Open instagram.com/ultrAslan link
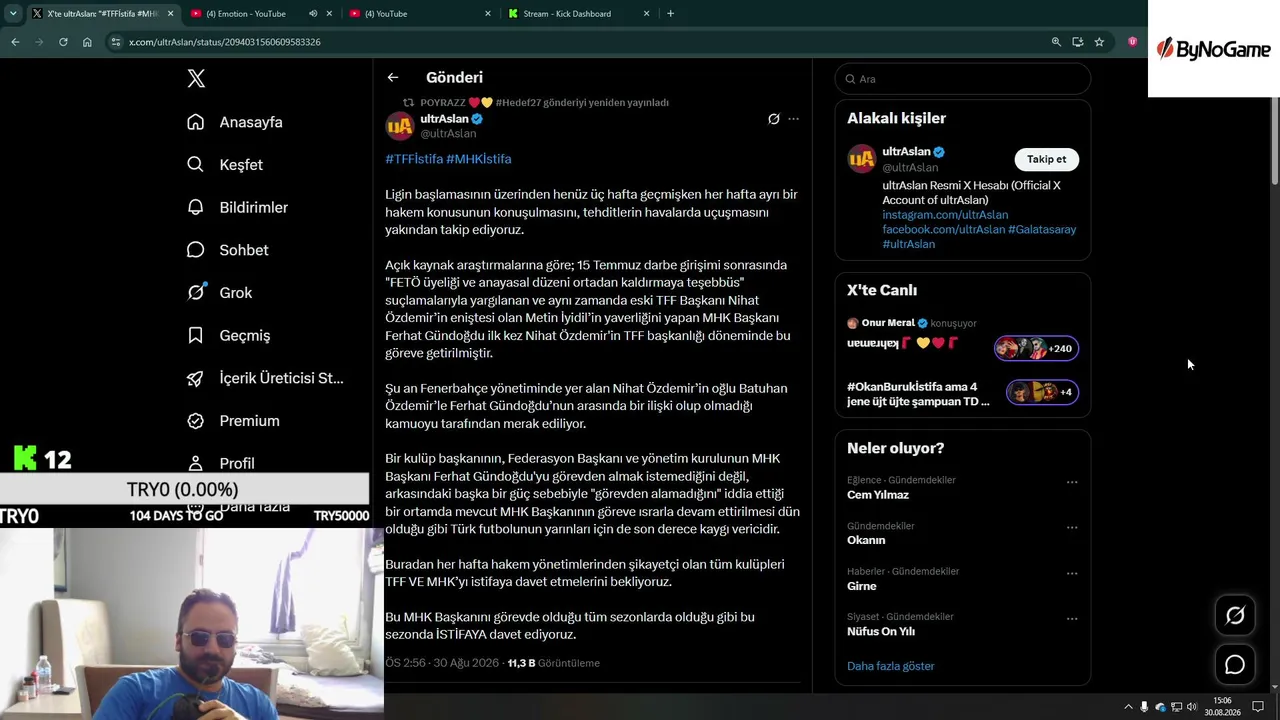The width and height of the screenshot is (1280, 720). tap(945, 215)
